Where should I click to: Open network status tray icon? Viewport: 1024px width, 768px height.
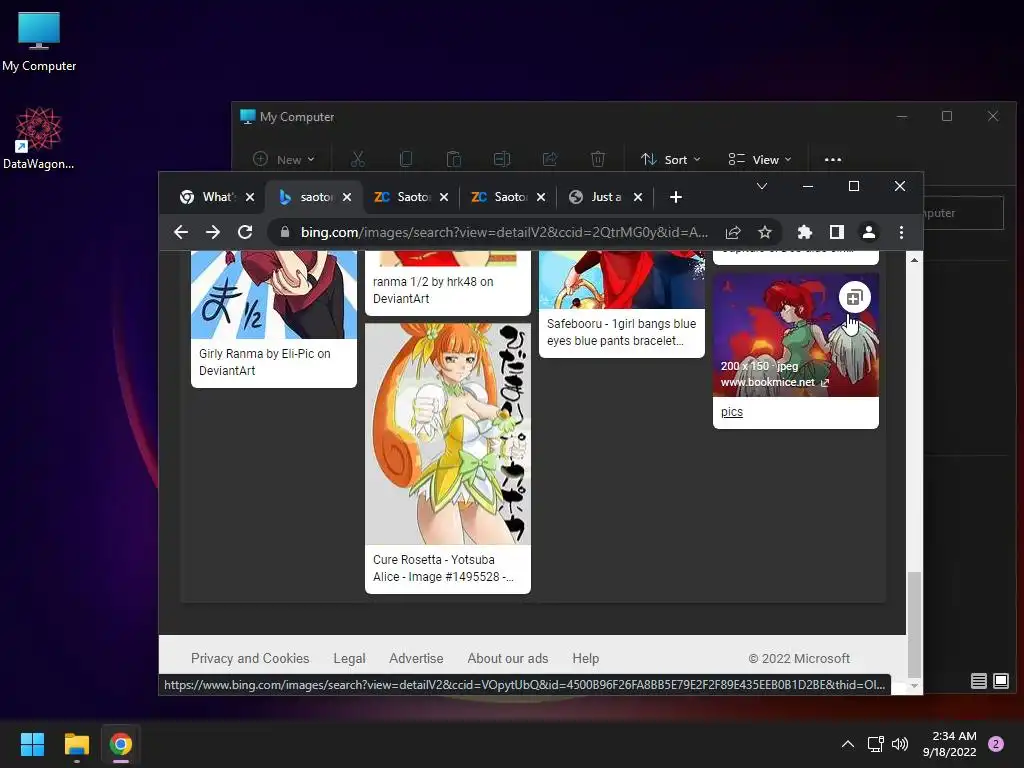pyautogui.click(x=875, y=744)
